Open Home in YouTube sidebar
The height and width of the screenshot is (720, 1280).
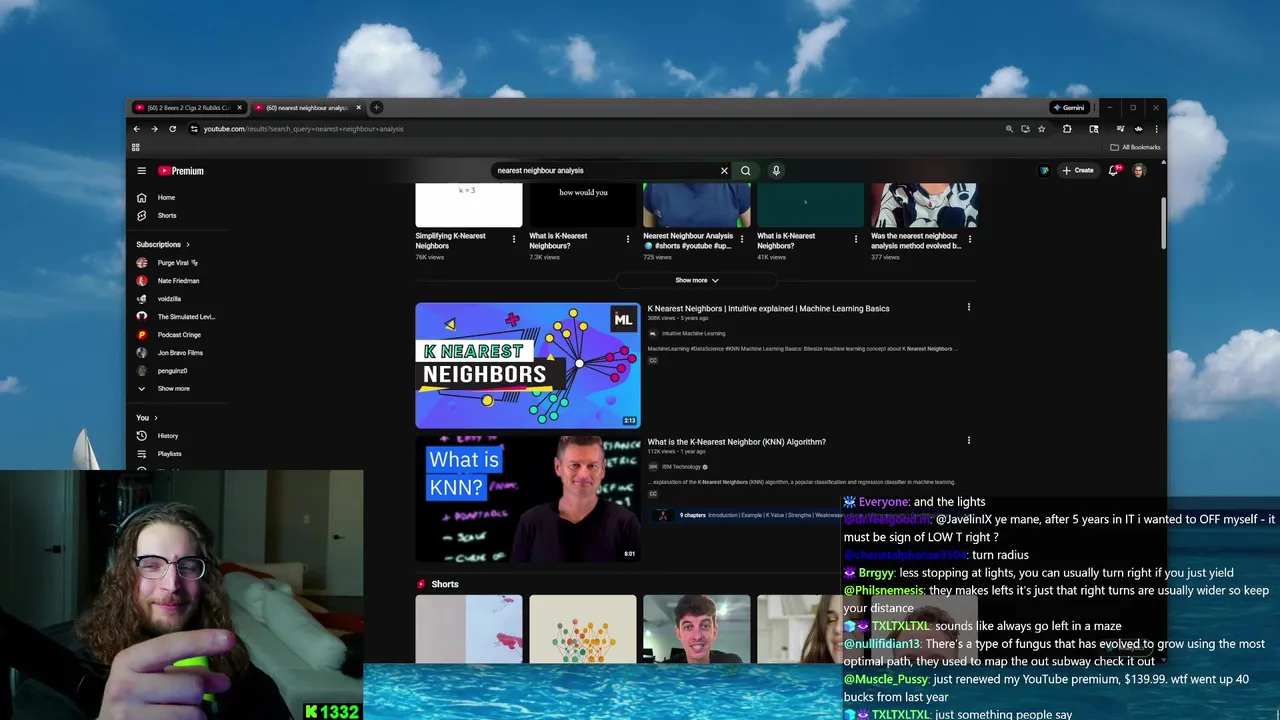pyautogui.click(x=166, y=198)
